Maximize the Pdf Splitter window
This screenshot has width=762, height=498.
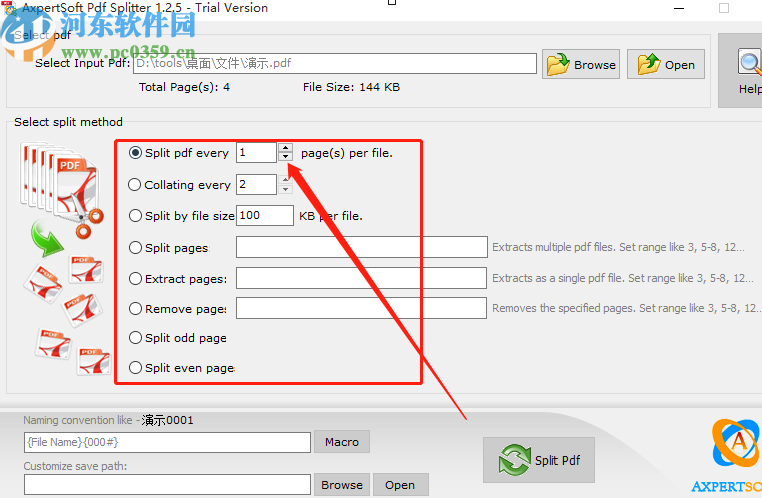click(x=724, y=8)
